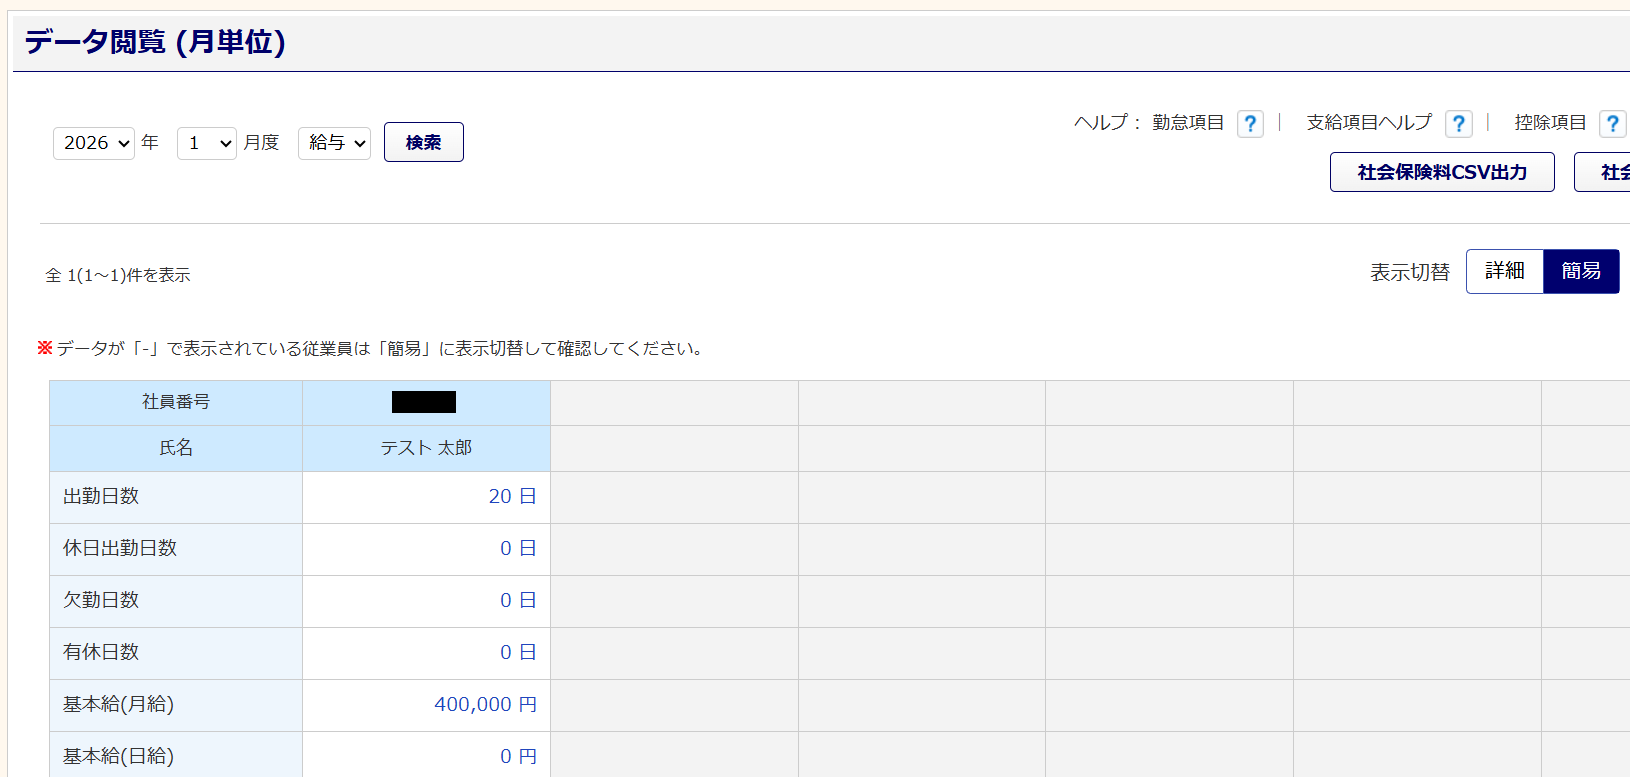This screenshot has width=1630, height=777.
Task: Switch display to 詳細 view
Action: point(1504,271)
